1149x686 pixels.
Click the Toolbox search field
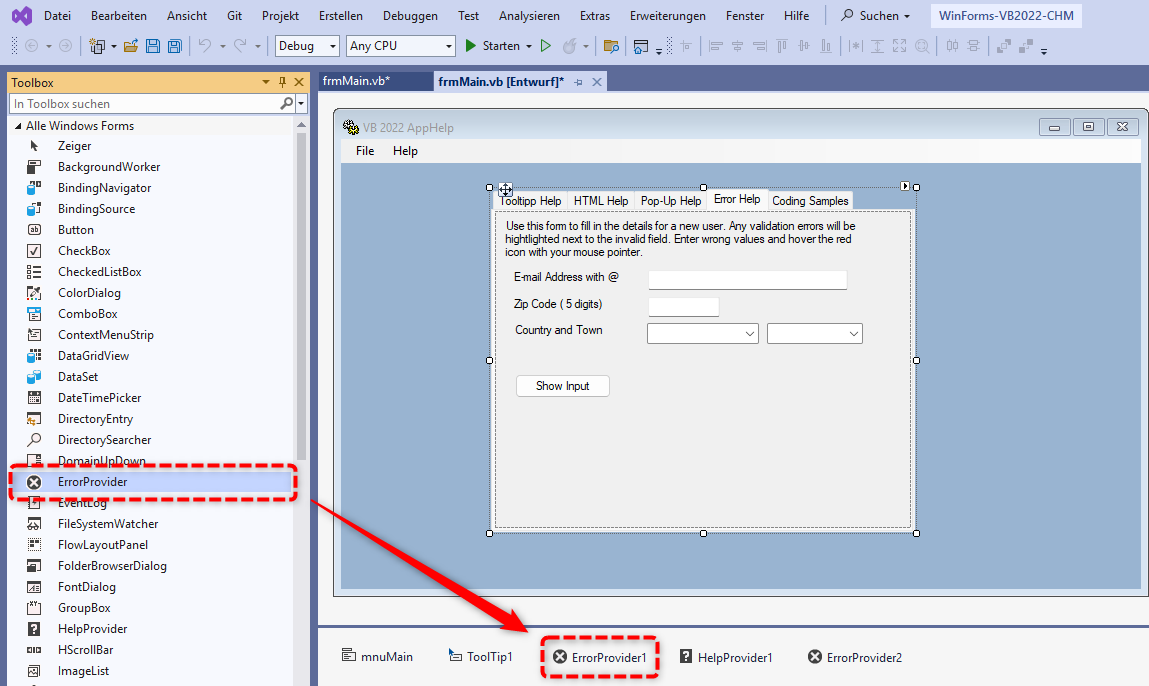click(145, 104)
